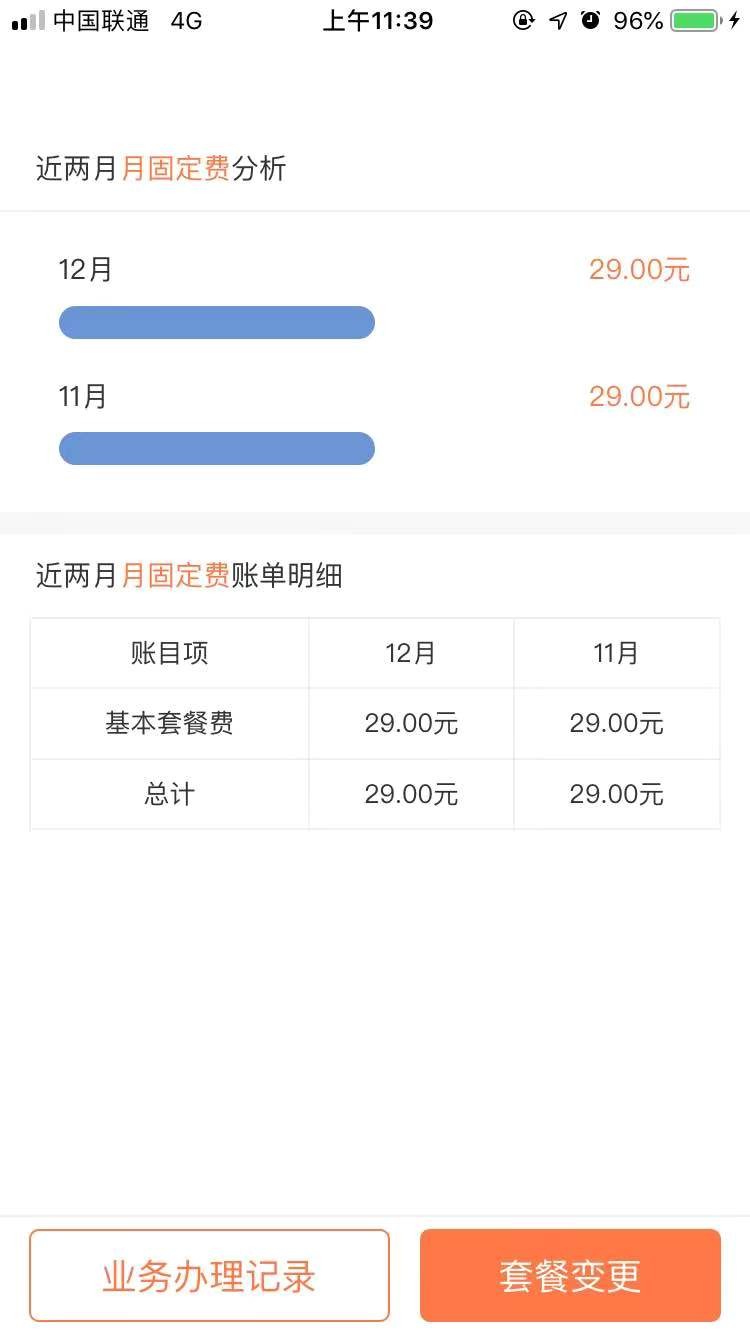Tap the 套餐变更 button
This screenshot has width=750, height=1334.
pyautogui.click(x=570, y=1276)
